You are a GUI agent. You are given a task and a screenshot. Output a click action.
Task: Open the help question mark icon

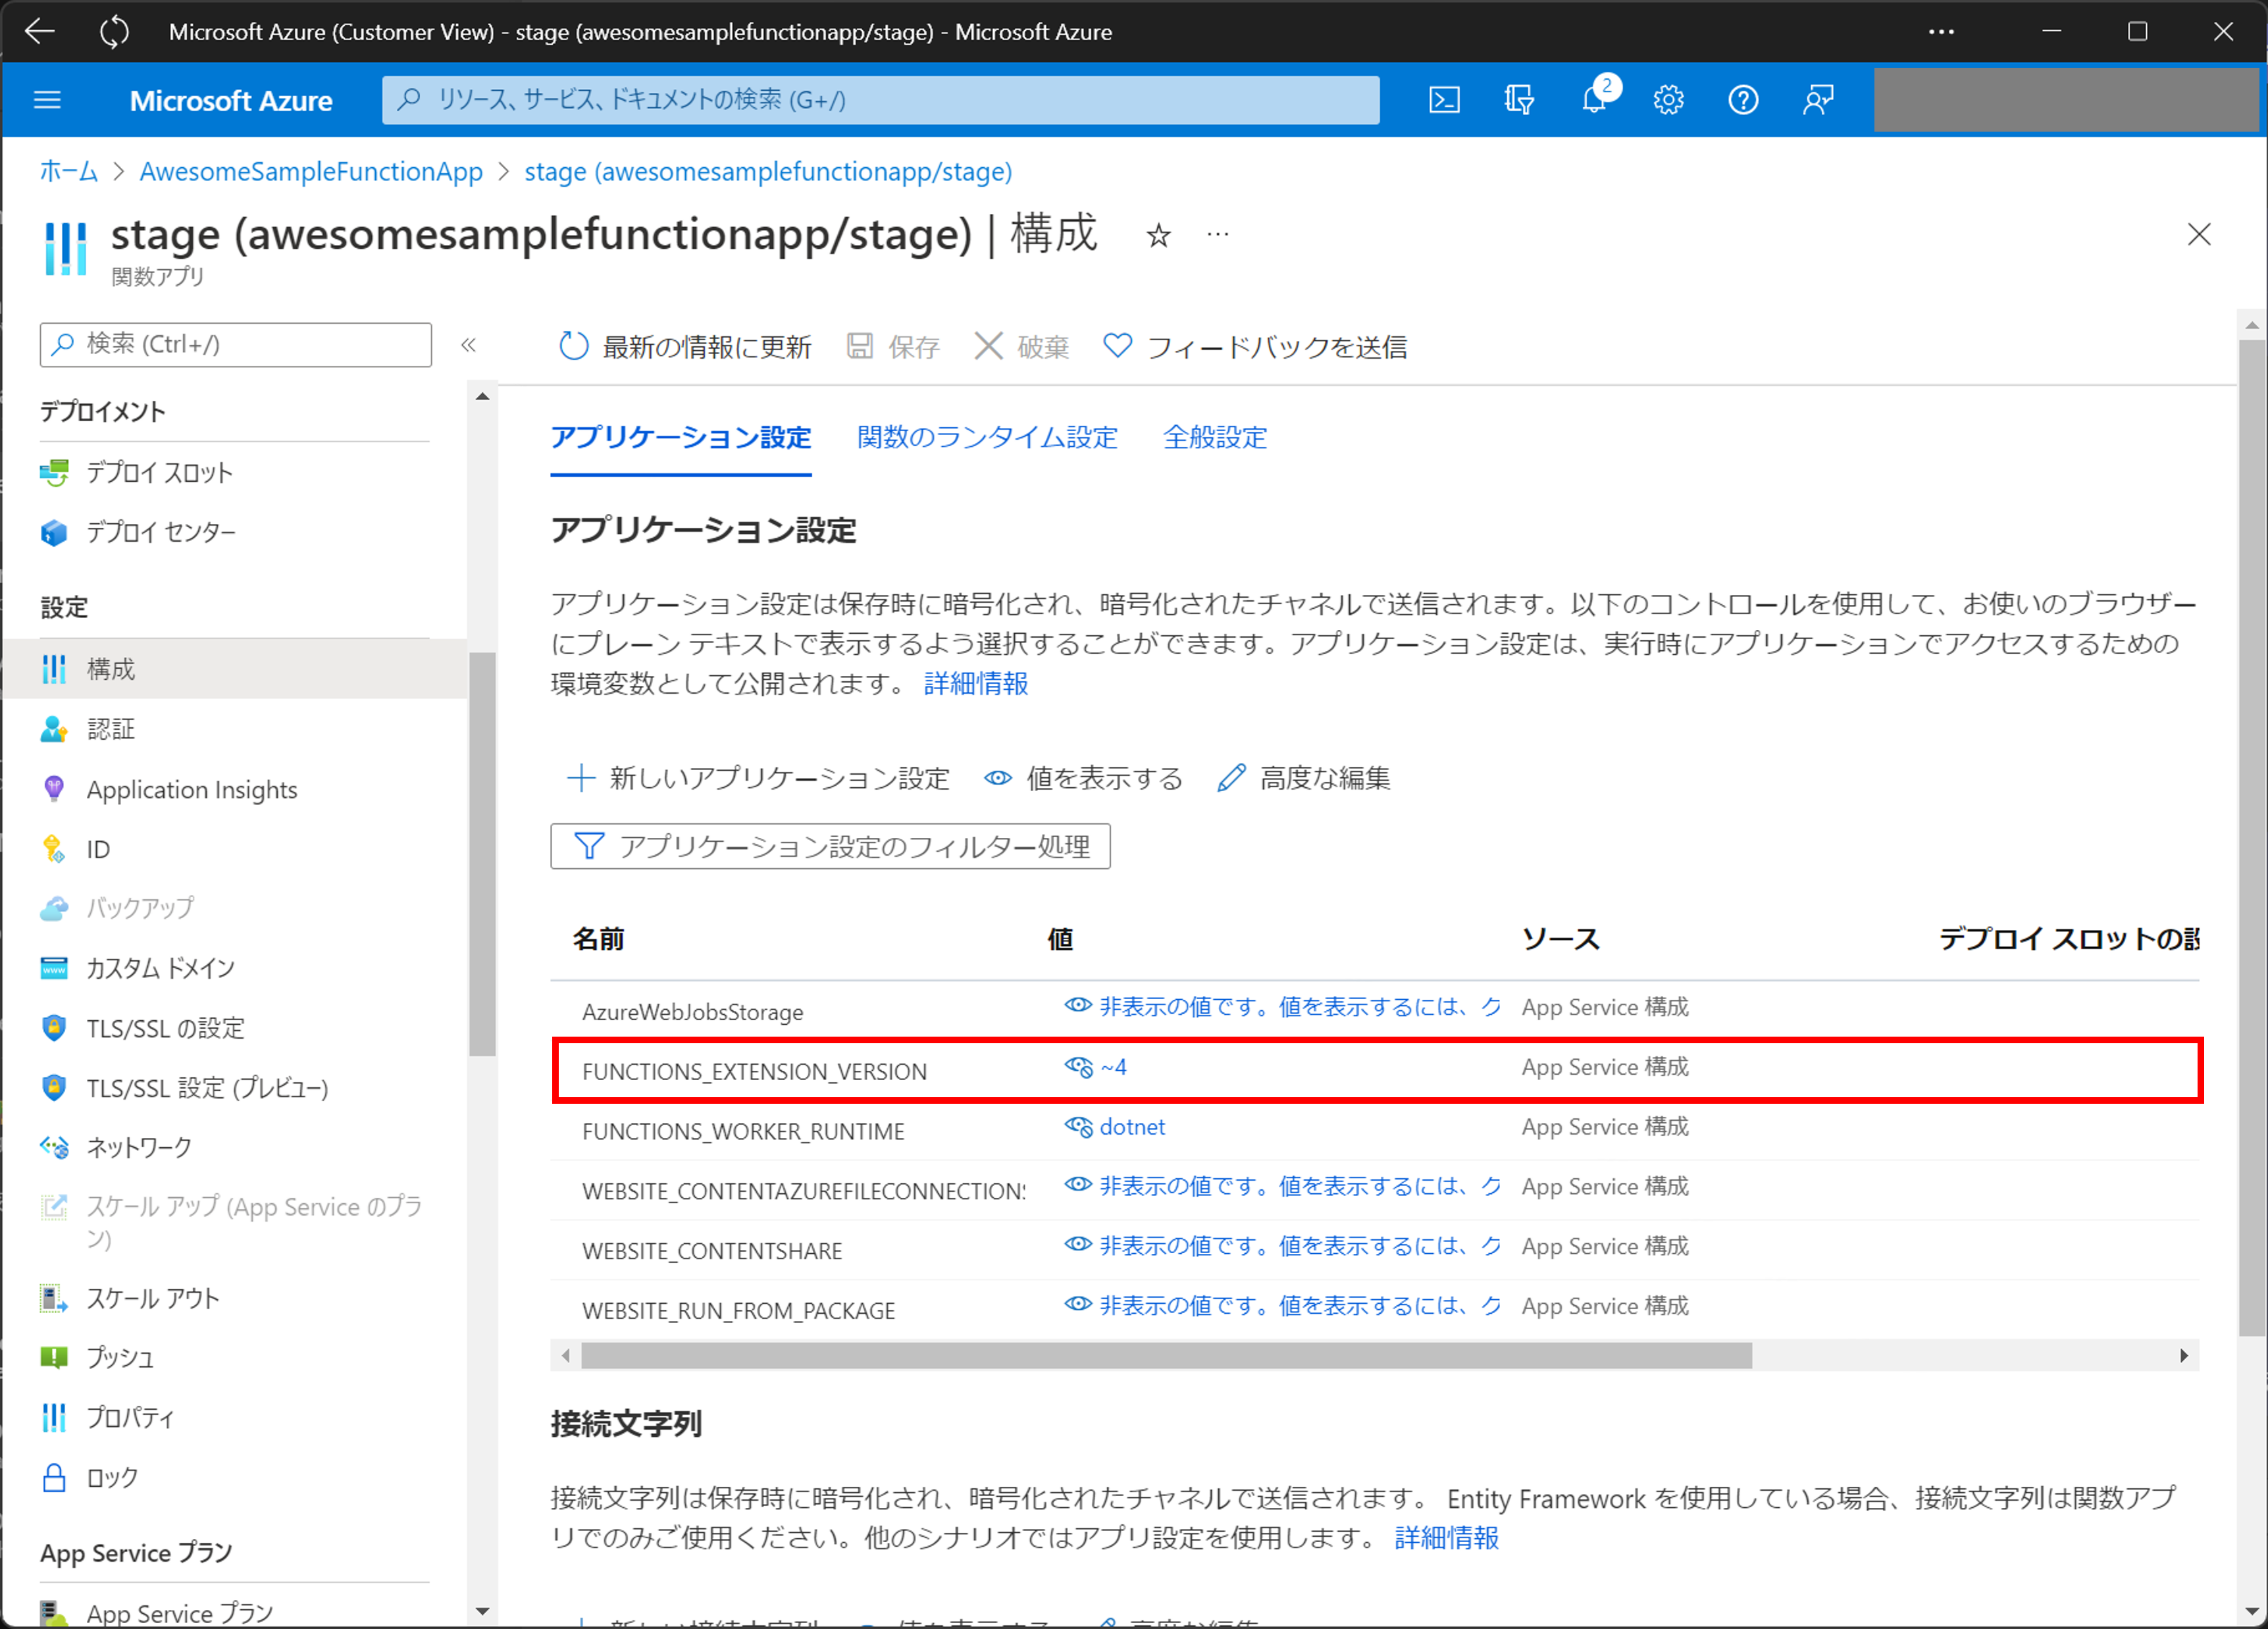1742,99
